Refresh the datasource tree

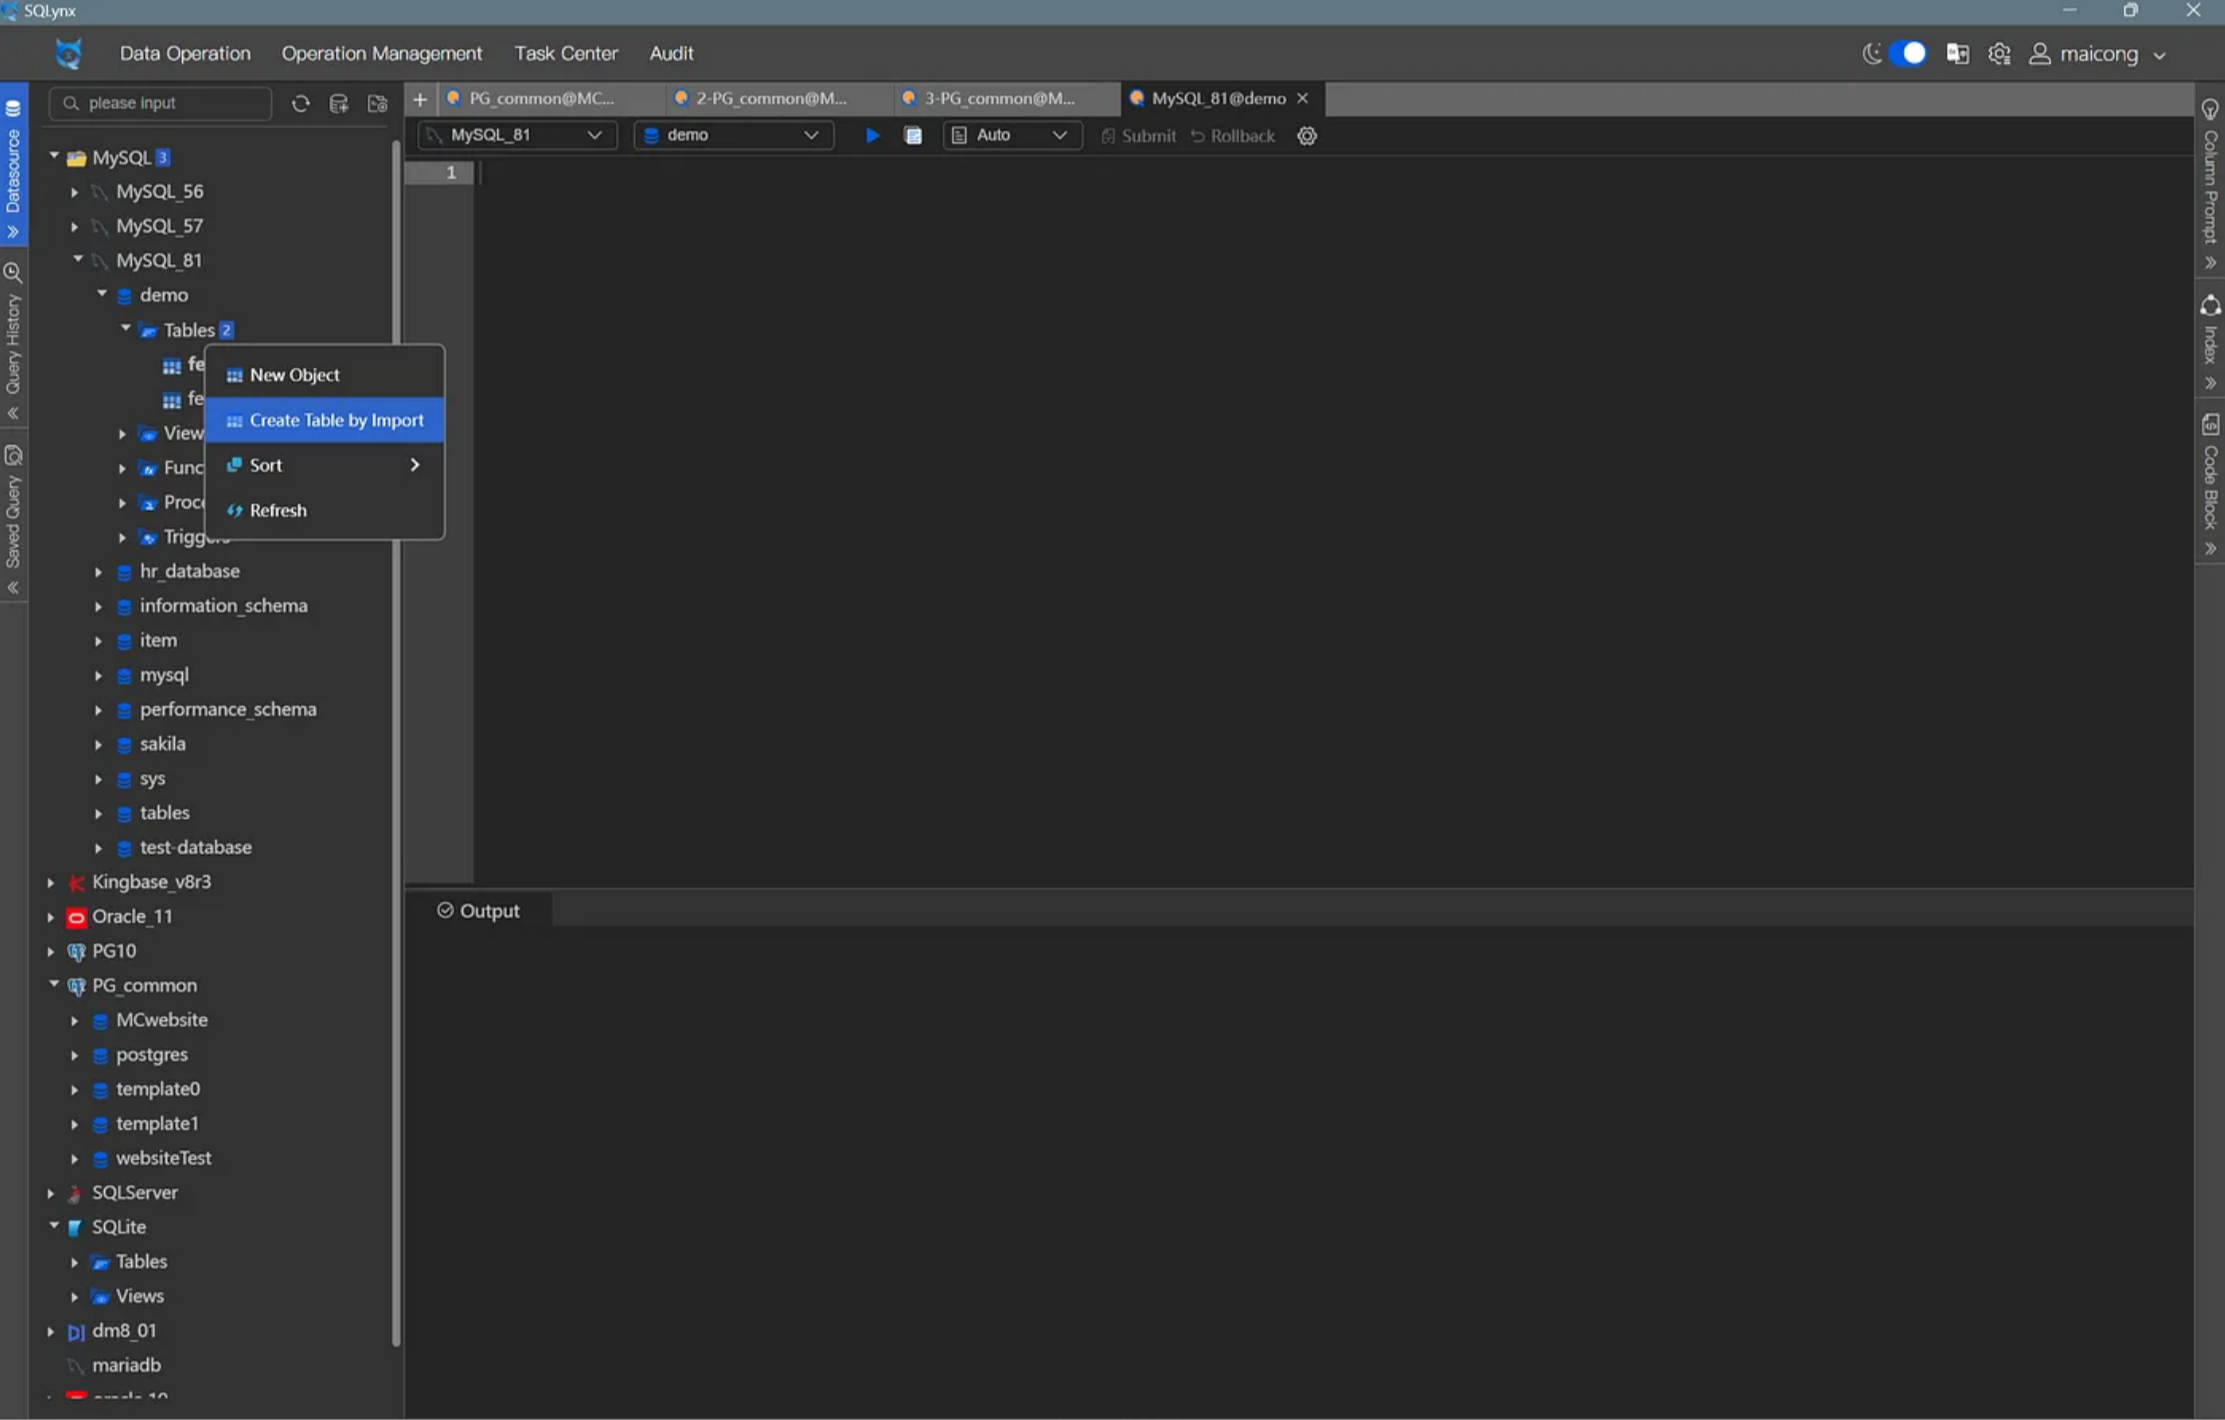point(302,103)
